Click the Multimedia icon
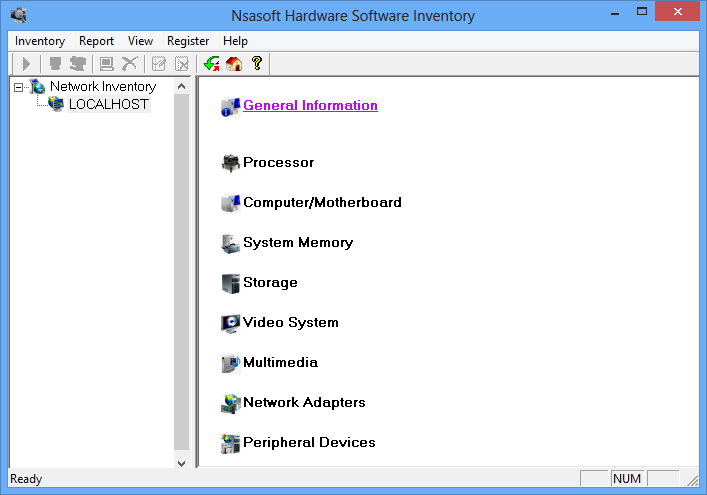 [x=230, y=364]
